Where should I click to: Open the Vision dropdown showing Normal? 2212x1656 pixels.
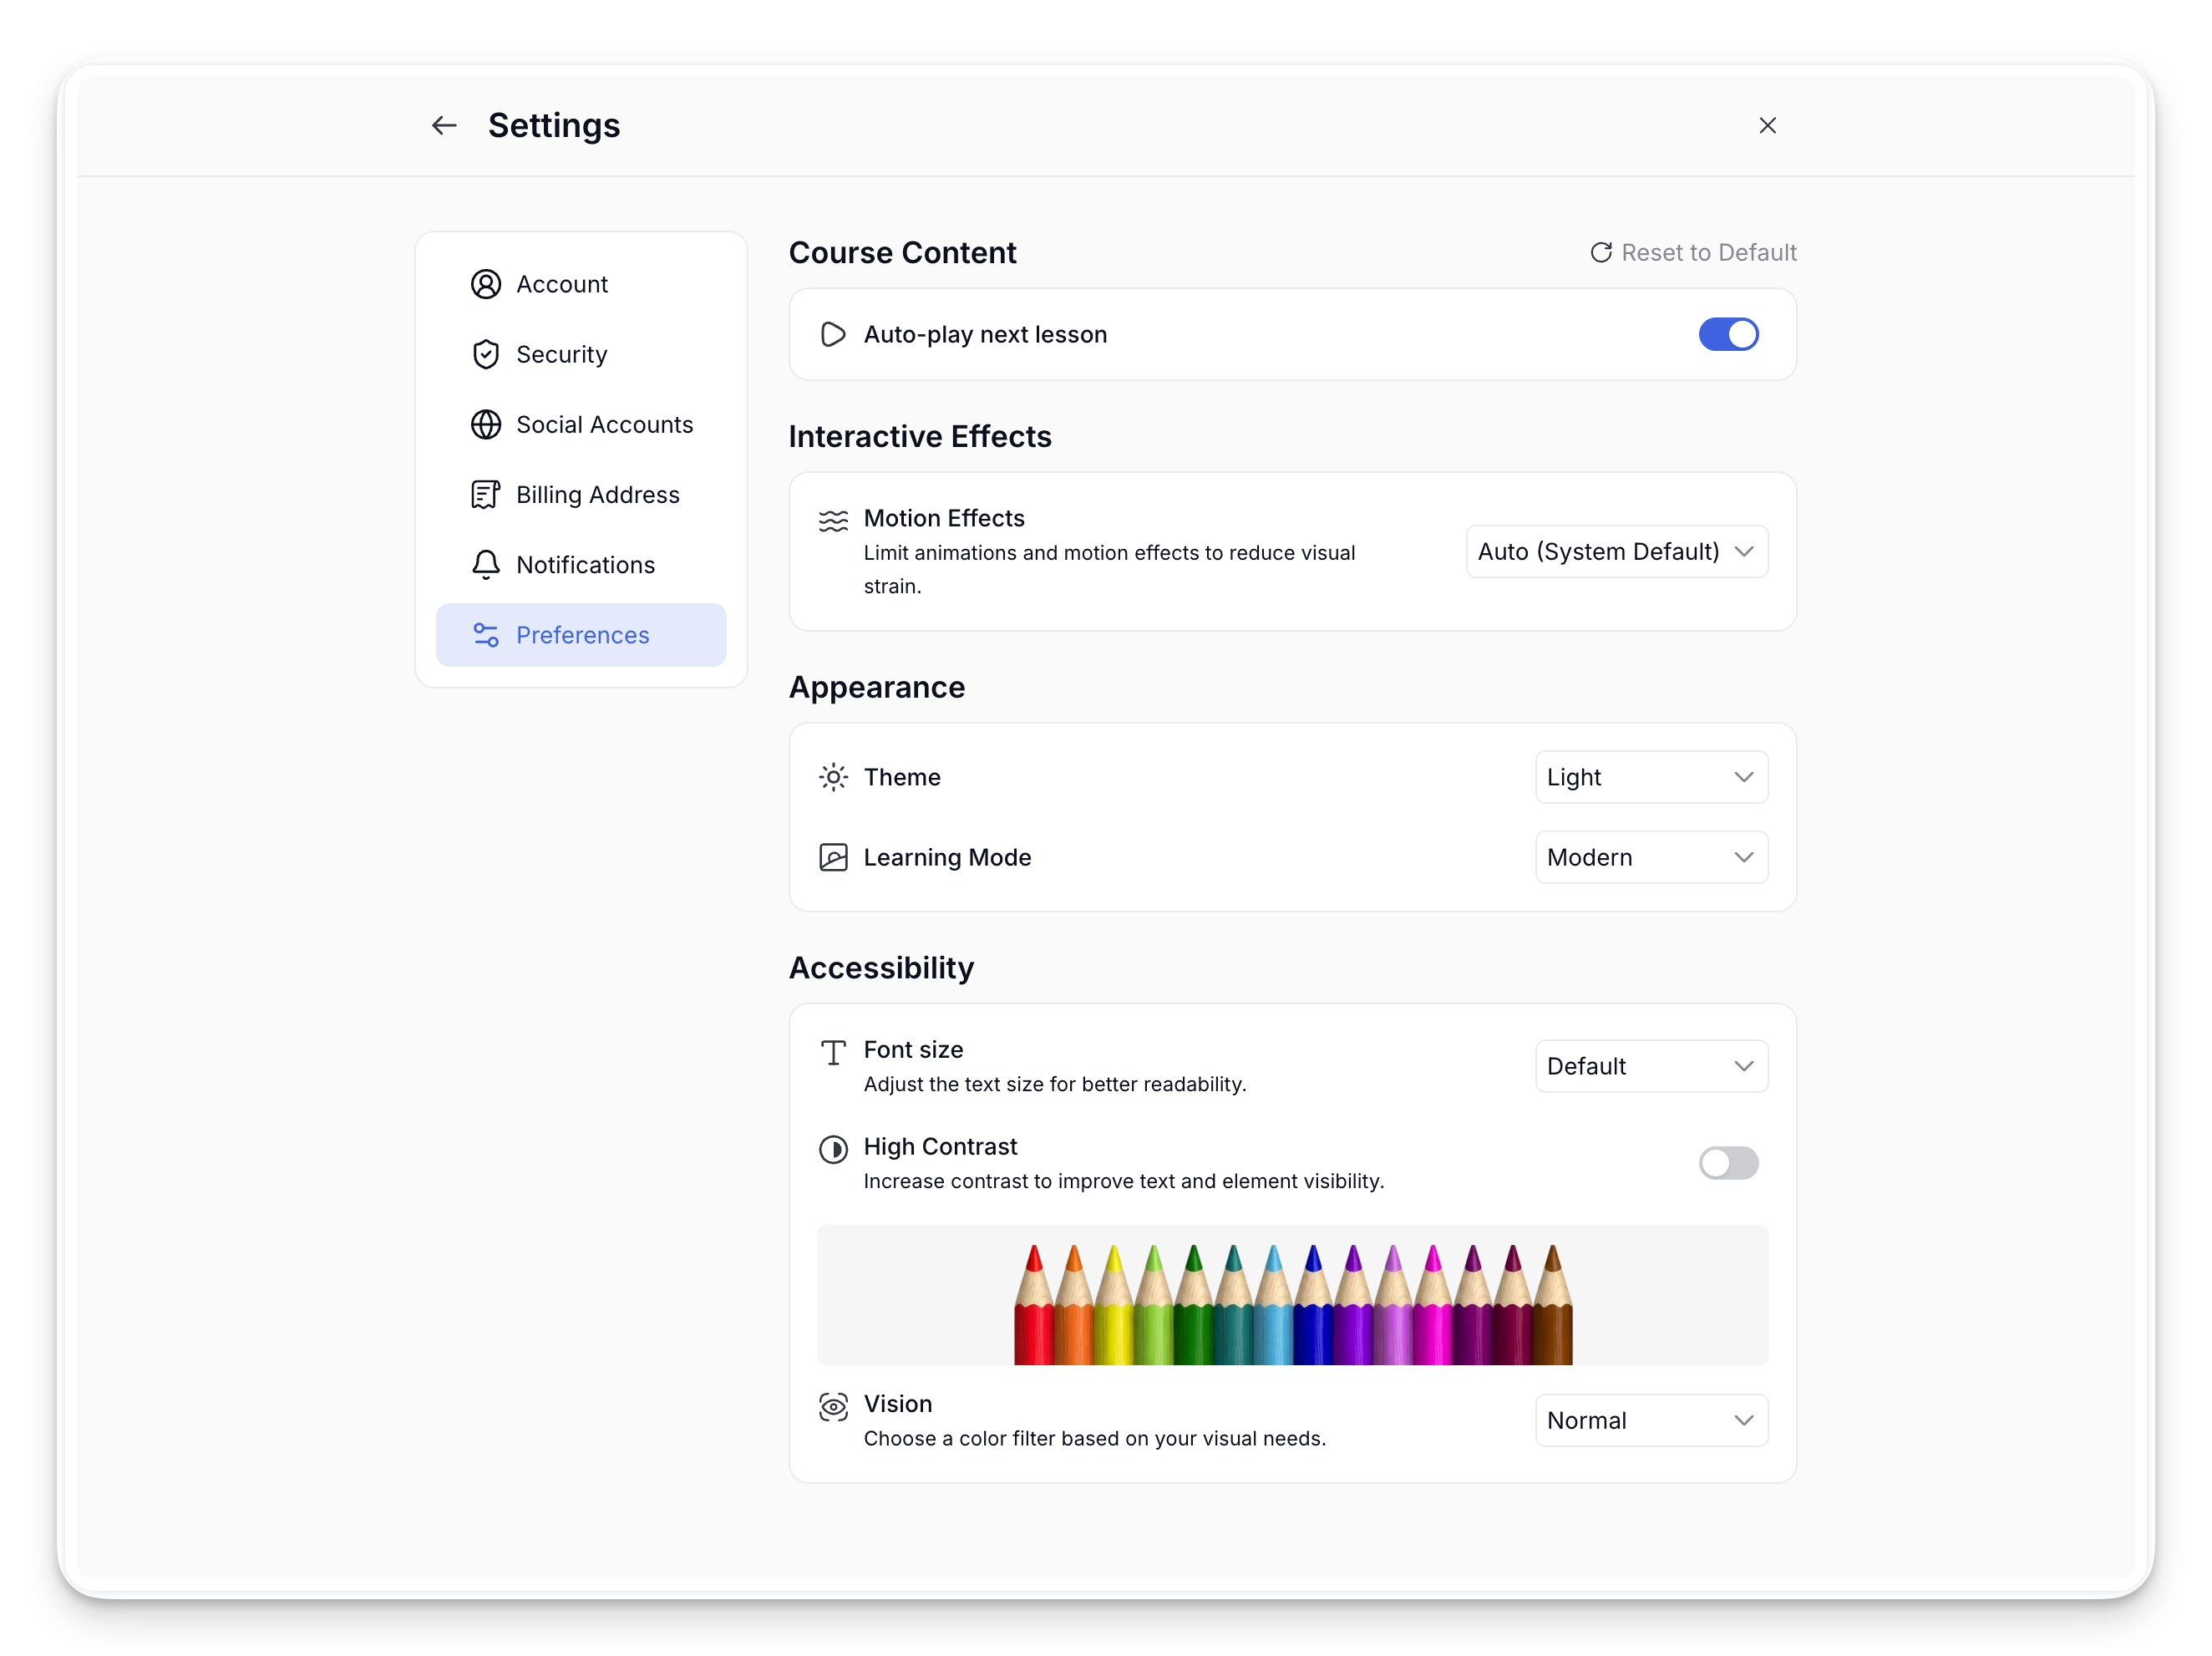coord(1651,1421)
